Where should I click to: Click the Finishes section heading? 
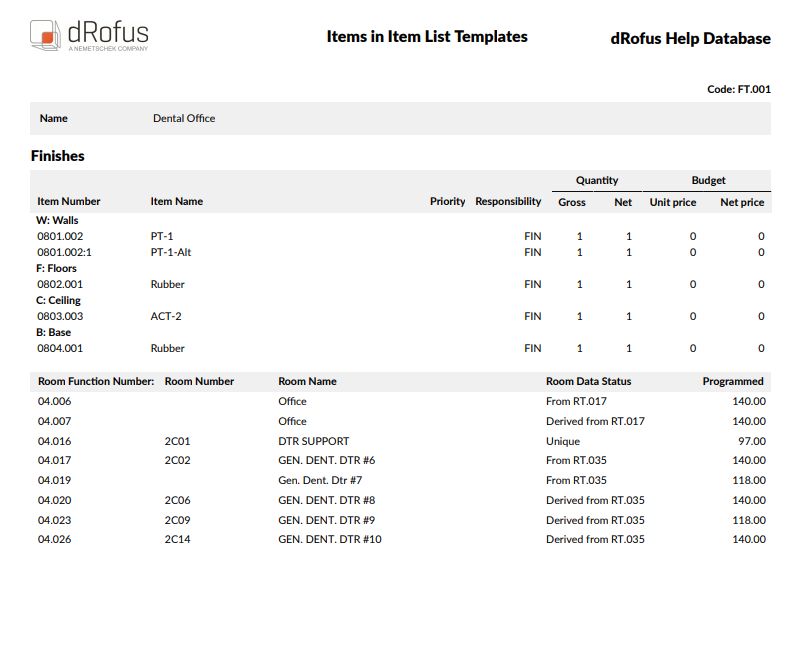pyautogui.click(x=56, y=156)
